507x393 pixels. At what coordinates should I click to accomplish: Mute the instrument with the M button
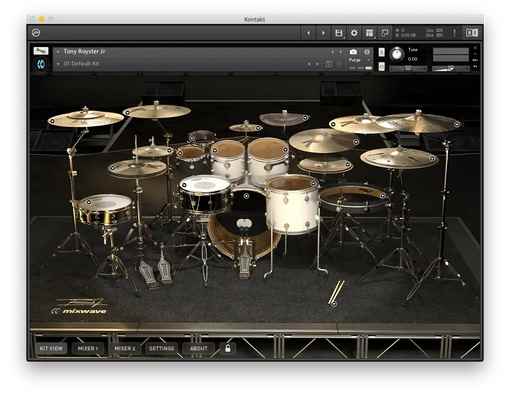[382, 67]
